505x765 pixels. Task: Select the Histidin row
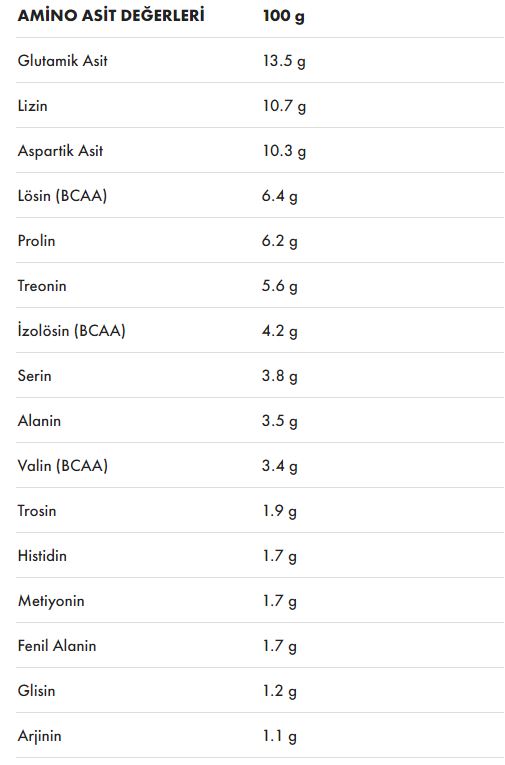[x=260, y=555]
